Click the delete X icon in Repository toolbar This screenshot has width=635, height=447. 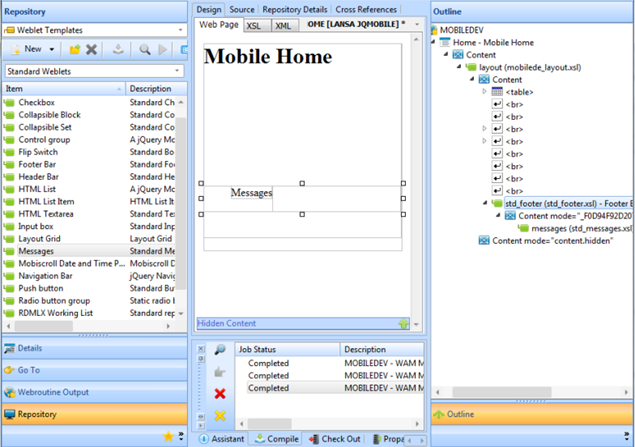[x=92, y=49]
